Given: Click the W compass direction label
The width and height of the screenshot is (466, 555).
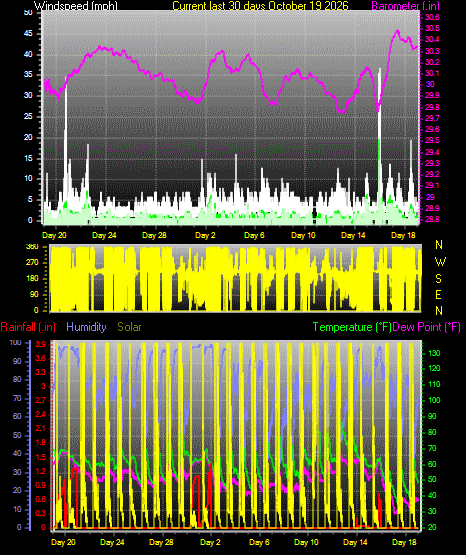Looking at the screenshot, I should (440, 262).
